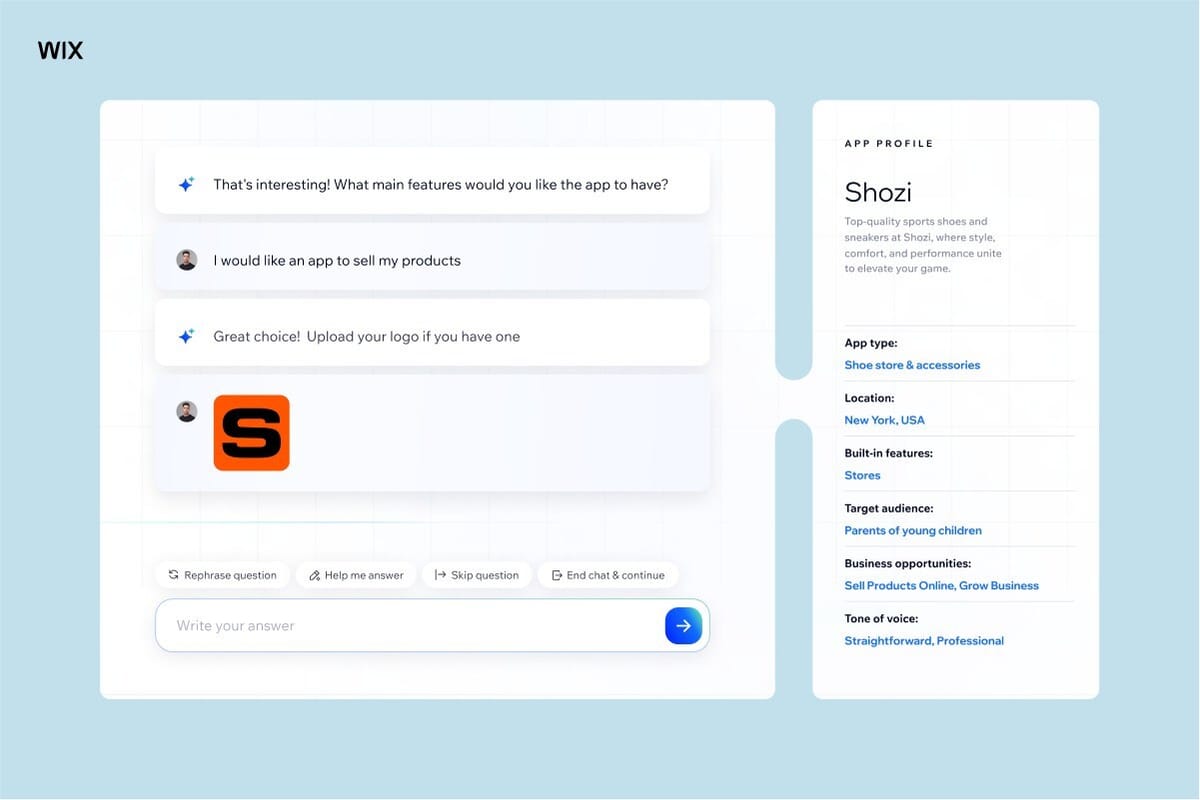The image size is (1200, 800).
Task: Click the 'APP PROFILE' header label
Action: [x=889, y=144]
